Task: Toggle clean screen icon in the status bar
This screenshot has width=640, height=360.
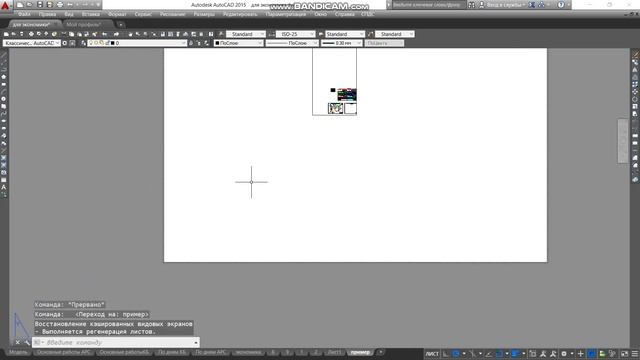Action: click(x=624, y=354)
